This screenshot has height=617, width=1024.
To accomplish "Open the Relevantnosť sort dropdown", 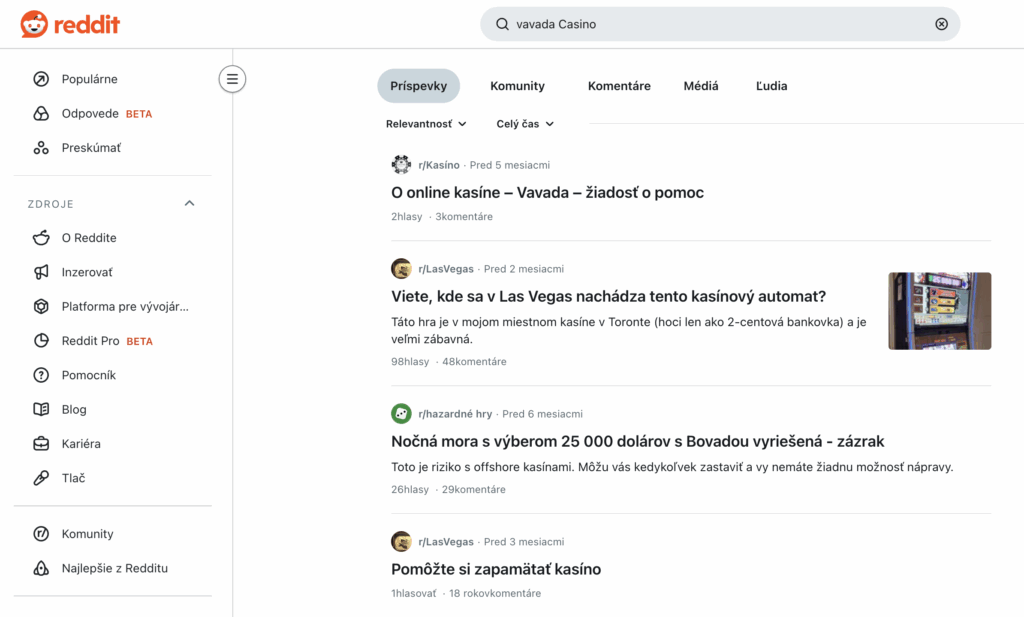I will 426,124.
